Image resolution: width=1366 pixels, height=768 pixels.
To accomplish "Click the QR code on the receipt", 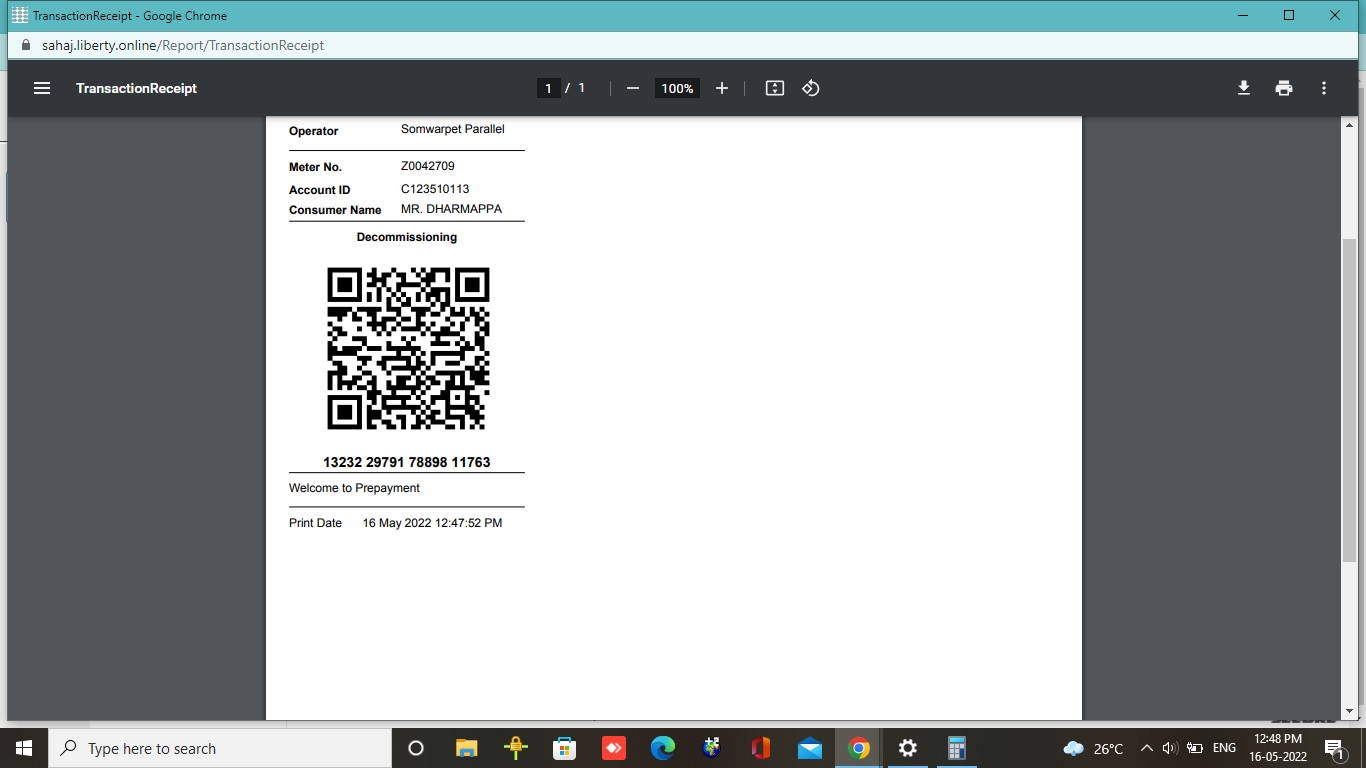I will (408, 348).
